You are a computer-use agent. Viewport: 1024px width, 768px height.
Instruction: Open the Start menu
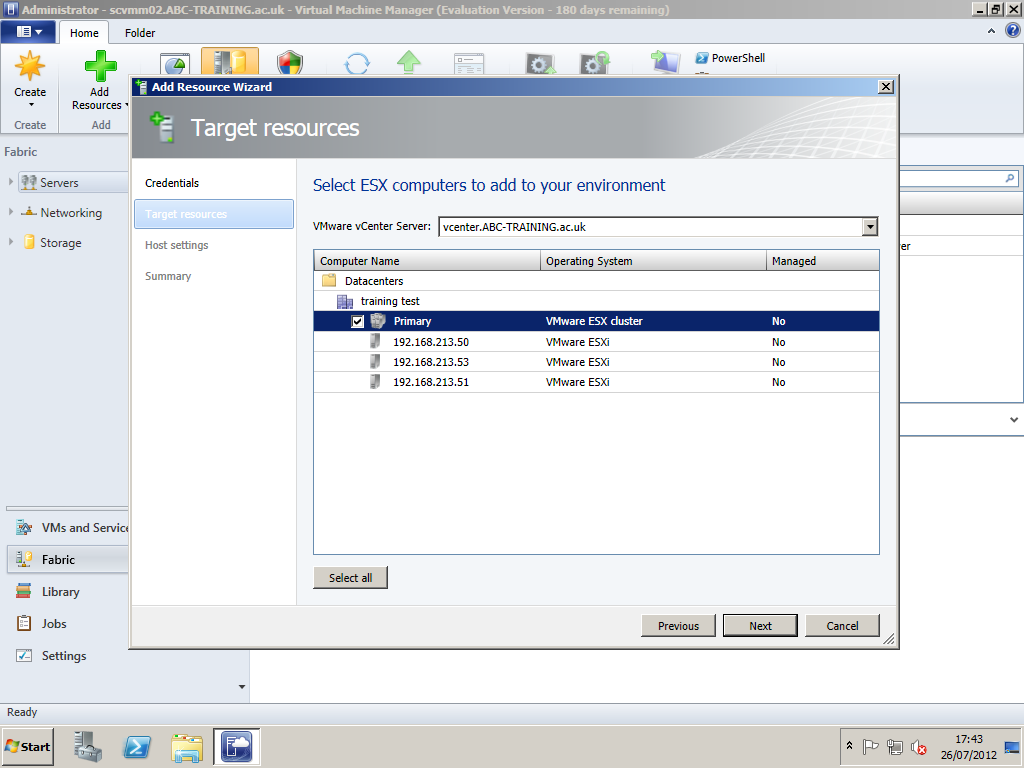click(x=27, y=746)
